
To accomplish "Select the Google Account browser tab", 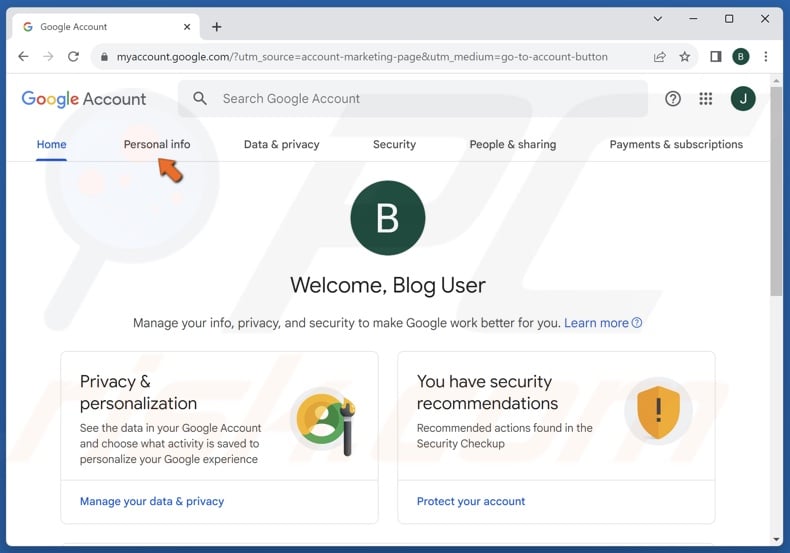I will 106,27.
